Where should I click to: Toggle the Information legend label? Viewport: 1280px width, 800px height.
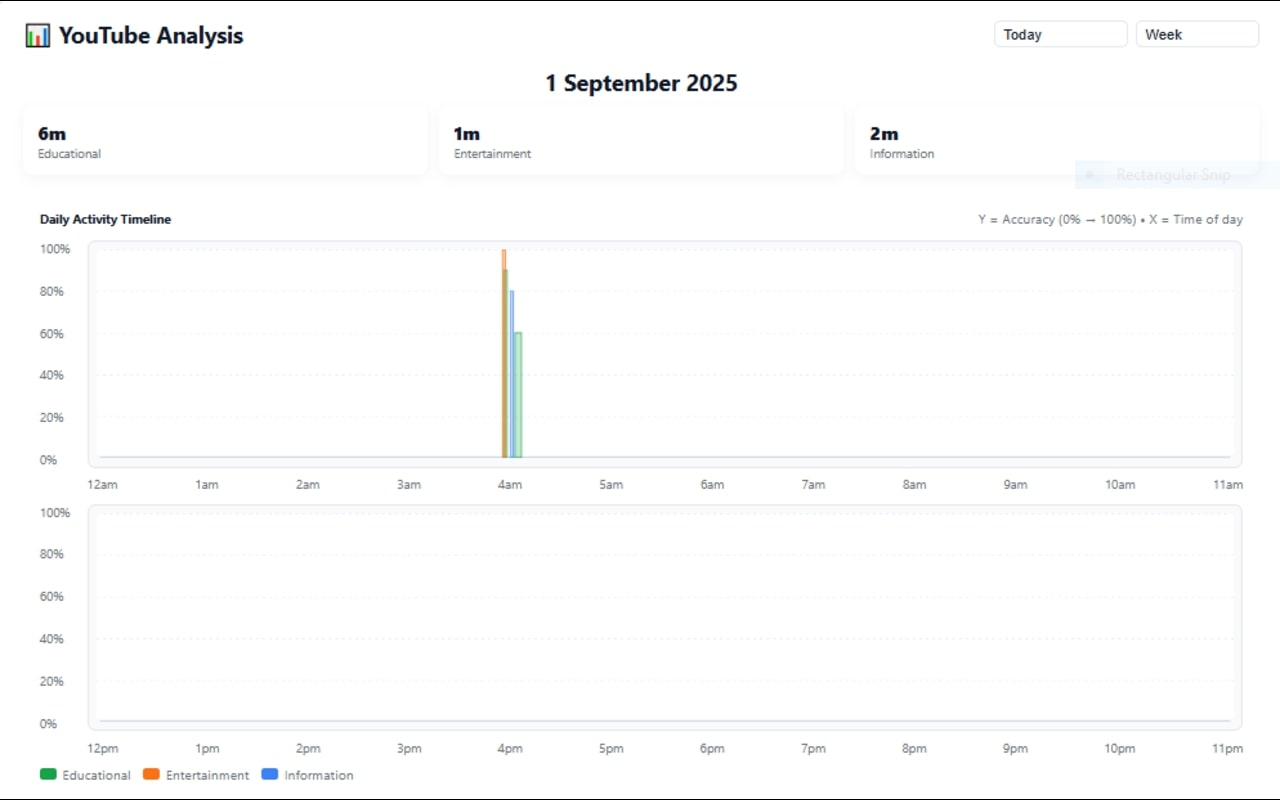(318, 775)
